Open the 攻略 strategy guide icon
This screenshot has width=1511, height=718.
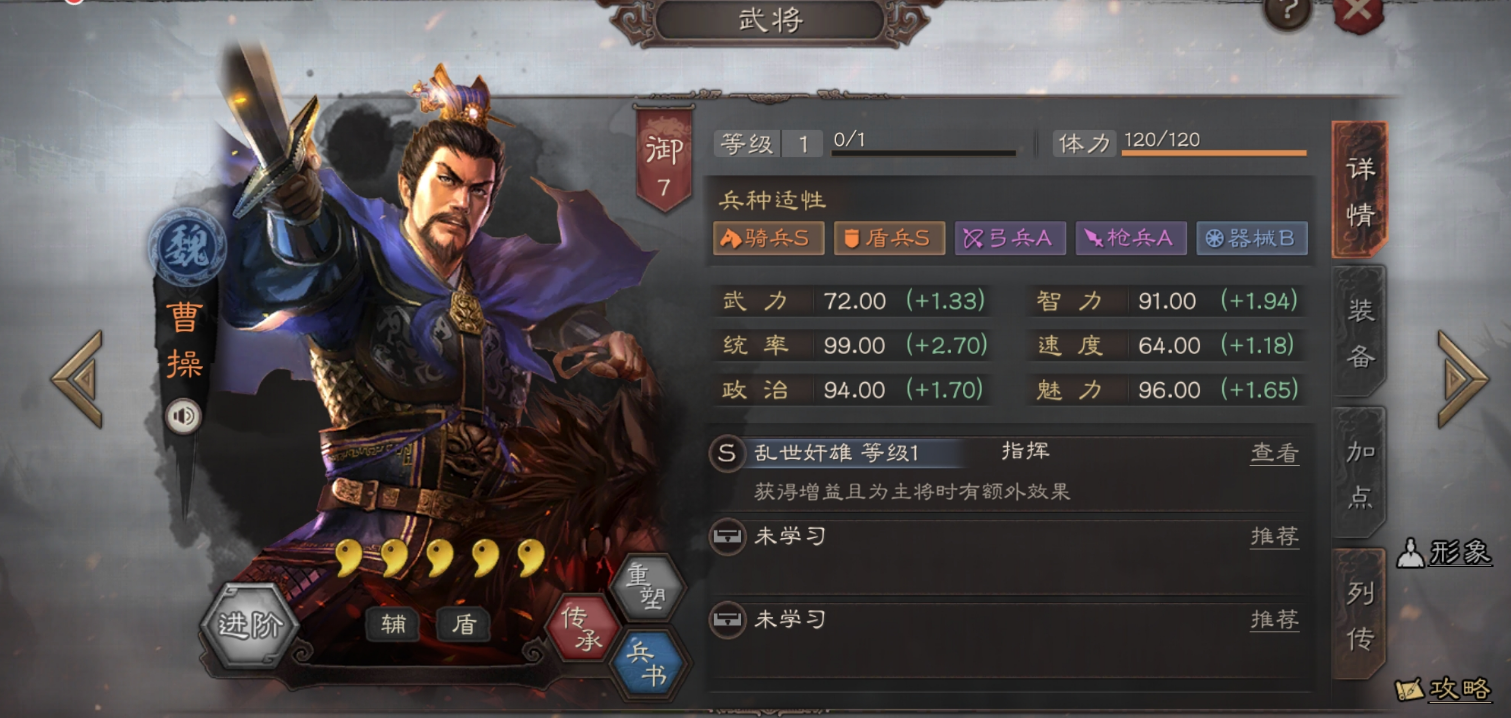pyautogui.click(x=1444, y=688)
